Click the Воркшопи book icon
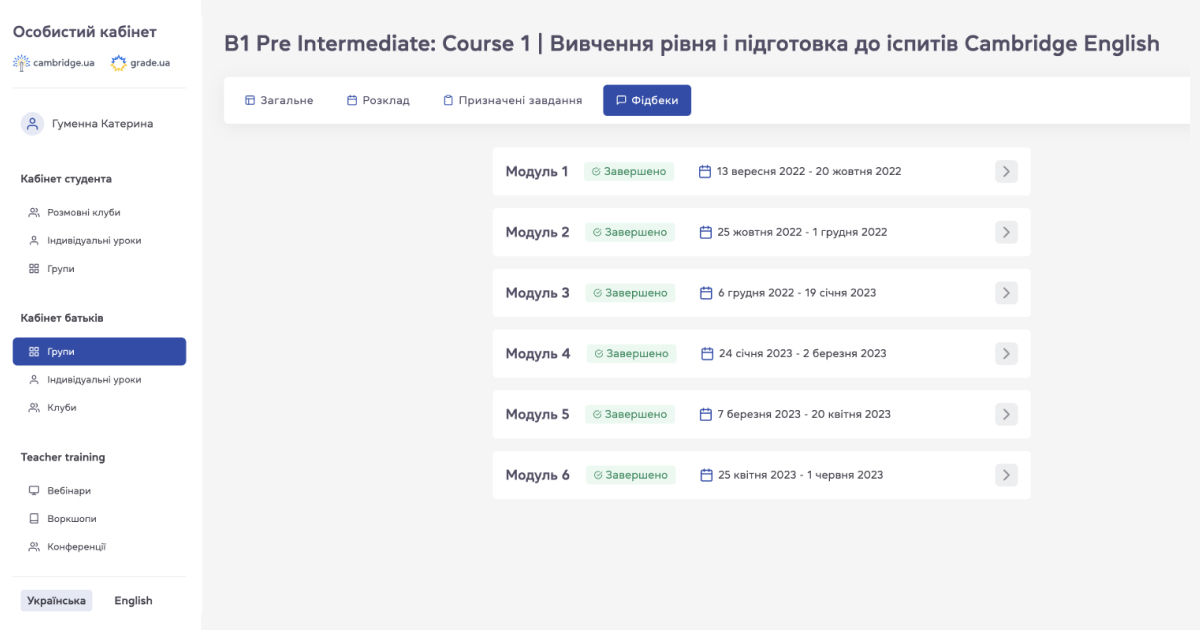 click(34, 519)
